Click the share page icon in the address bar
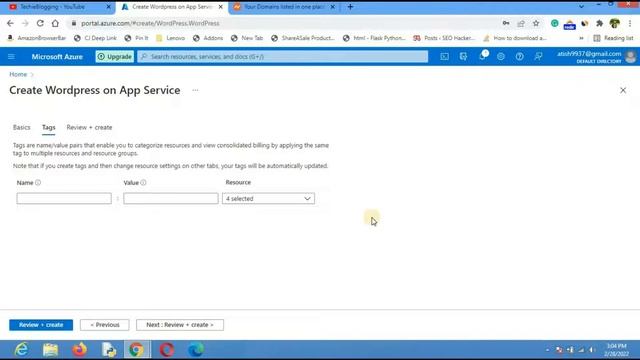This screenshot has height=360, width=640. (521, 23)
